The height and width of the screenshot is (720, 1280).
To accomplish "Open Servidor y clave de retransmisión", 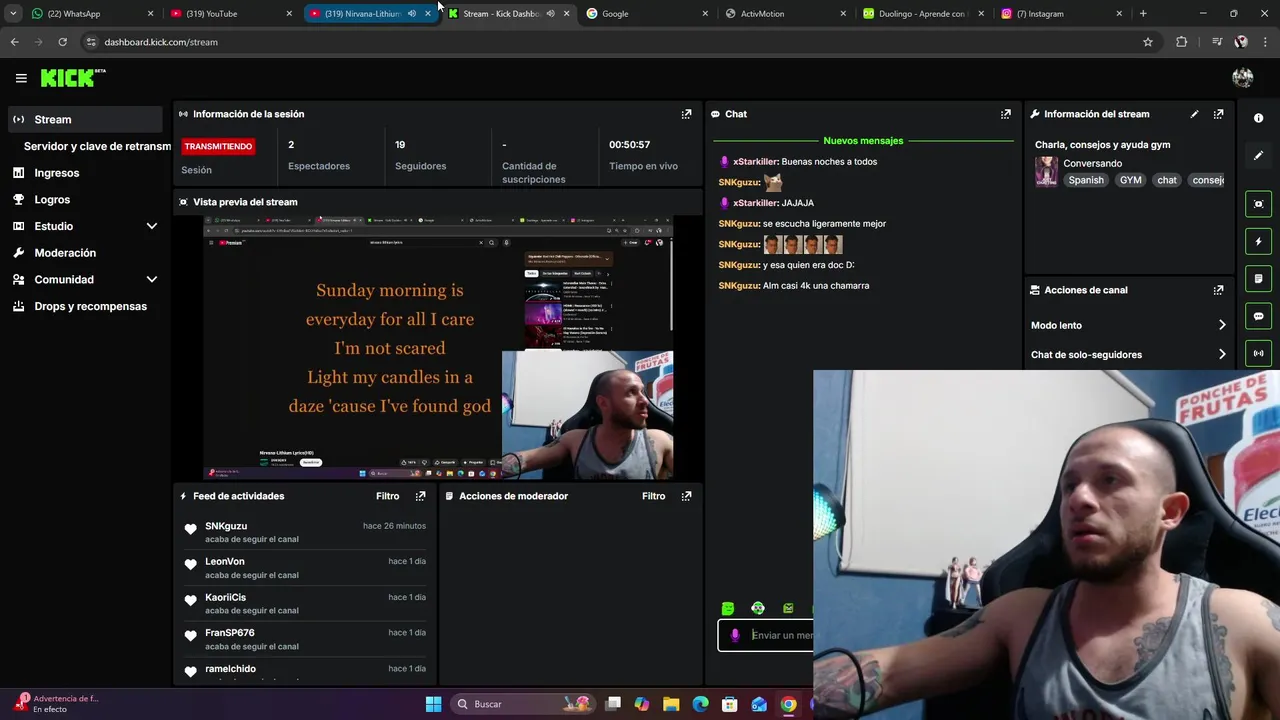I will click(x=97, y=146).
